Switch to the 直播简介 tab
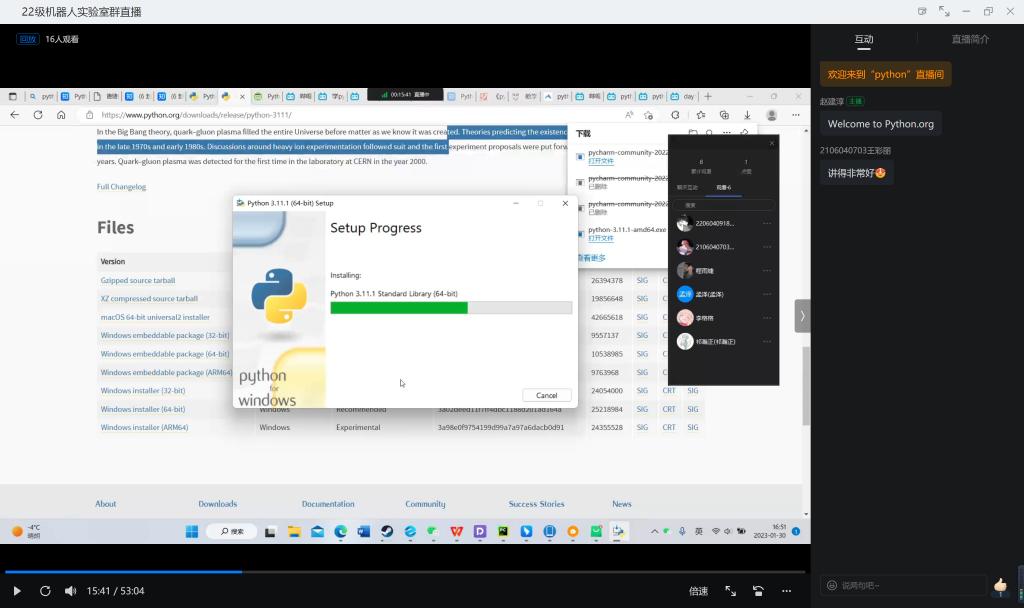The image size is (1024, 608). [x=970, y=39]
